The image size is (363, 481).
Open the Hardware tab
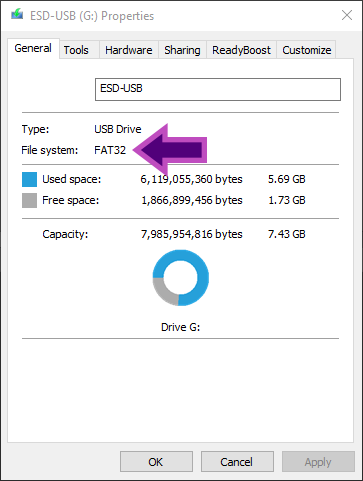[129, 50]
